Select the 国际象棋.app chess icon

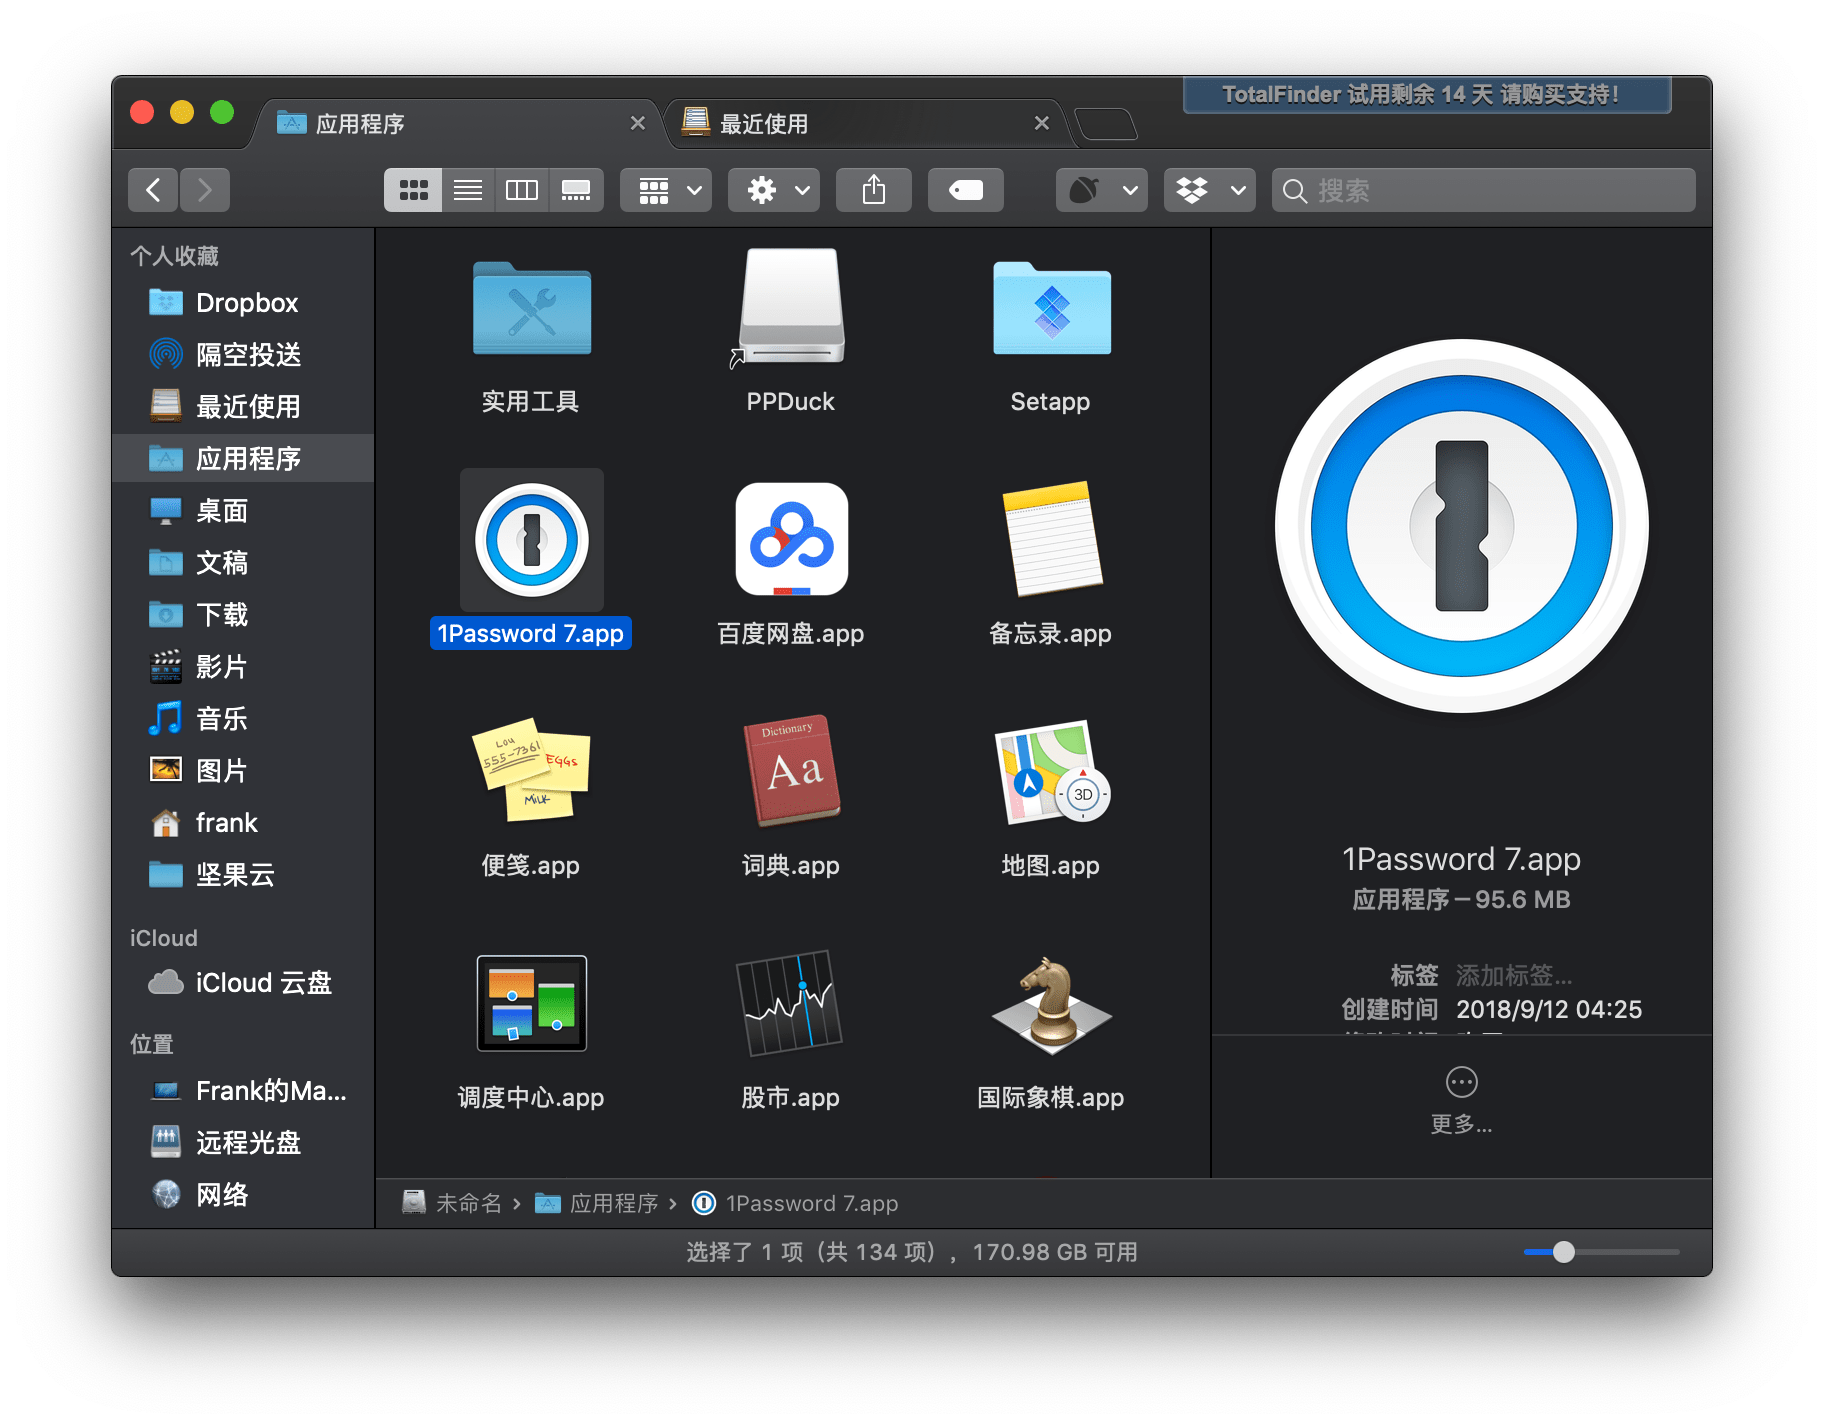[x=1051, y=1003]
